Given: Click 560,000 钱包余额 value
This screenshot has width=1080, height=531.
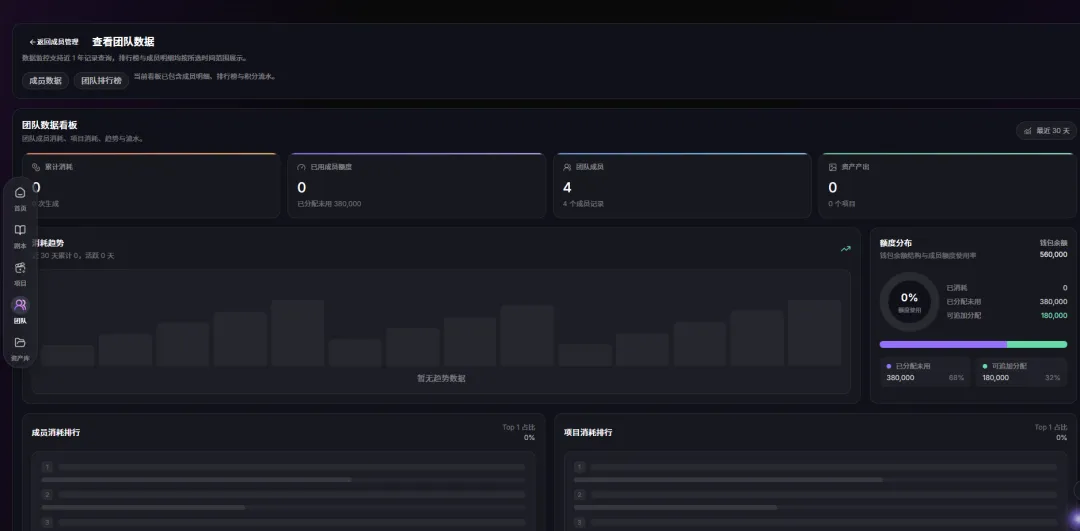Looking at the screenshot, I should [x=1054, y=255].
